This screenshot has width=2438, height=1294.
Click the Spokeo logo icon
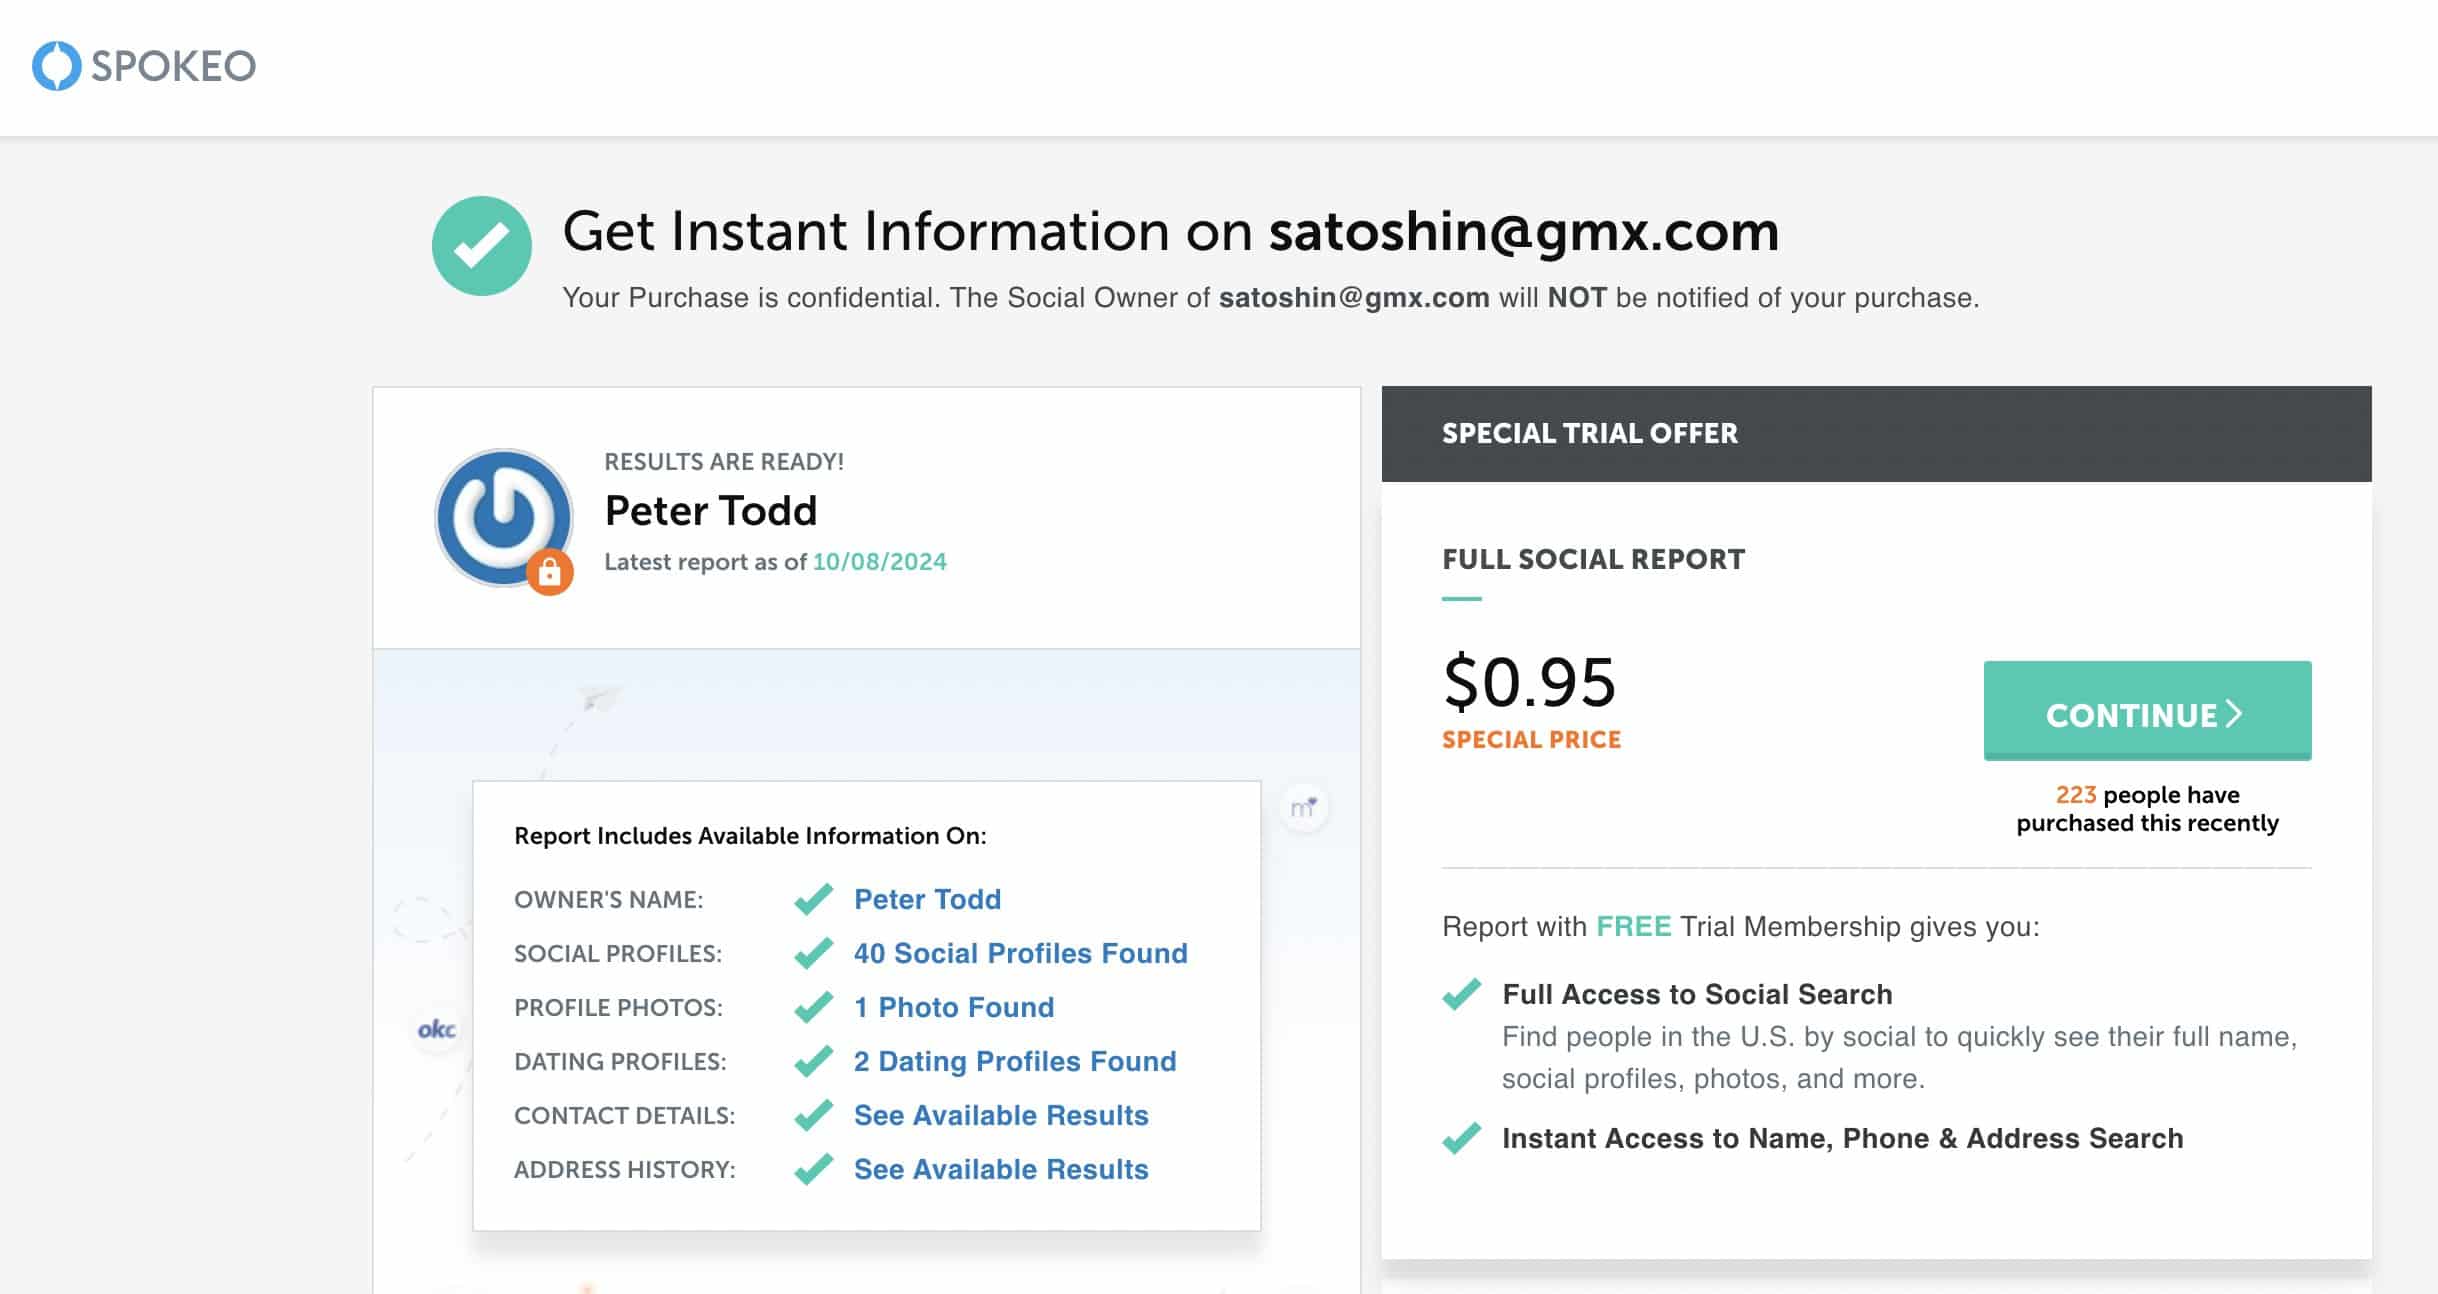click(56, 66)
